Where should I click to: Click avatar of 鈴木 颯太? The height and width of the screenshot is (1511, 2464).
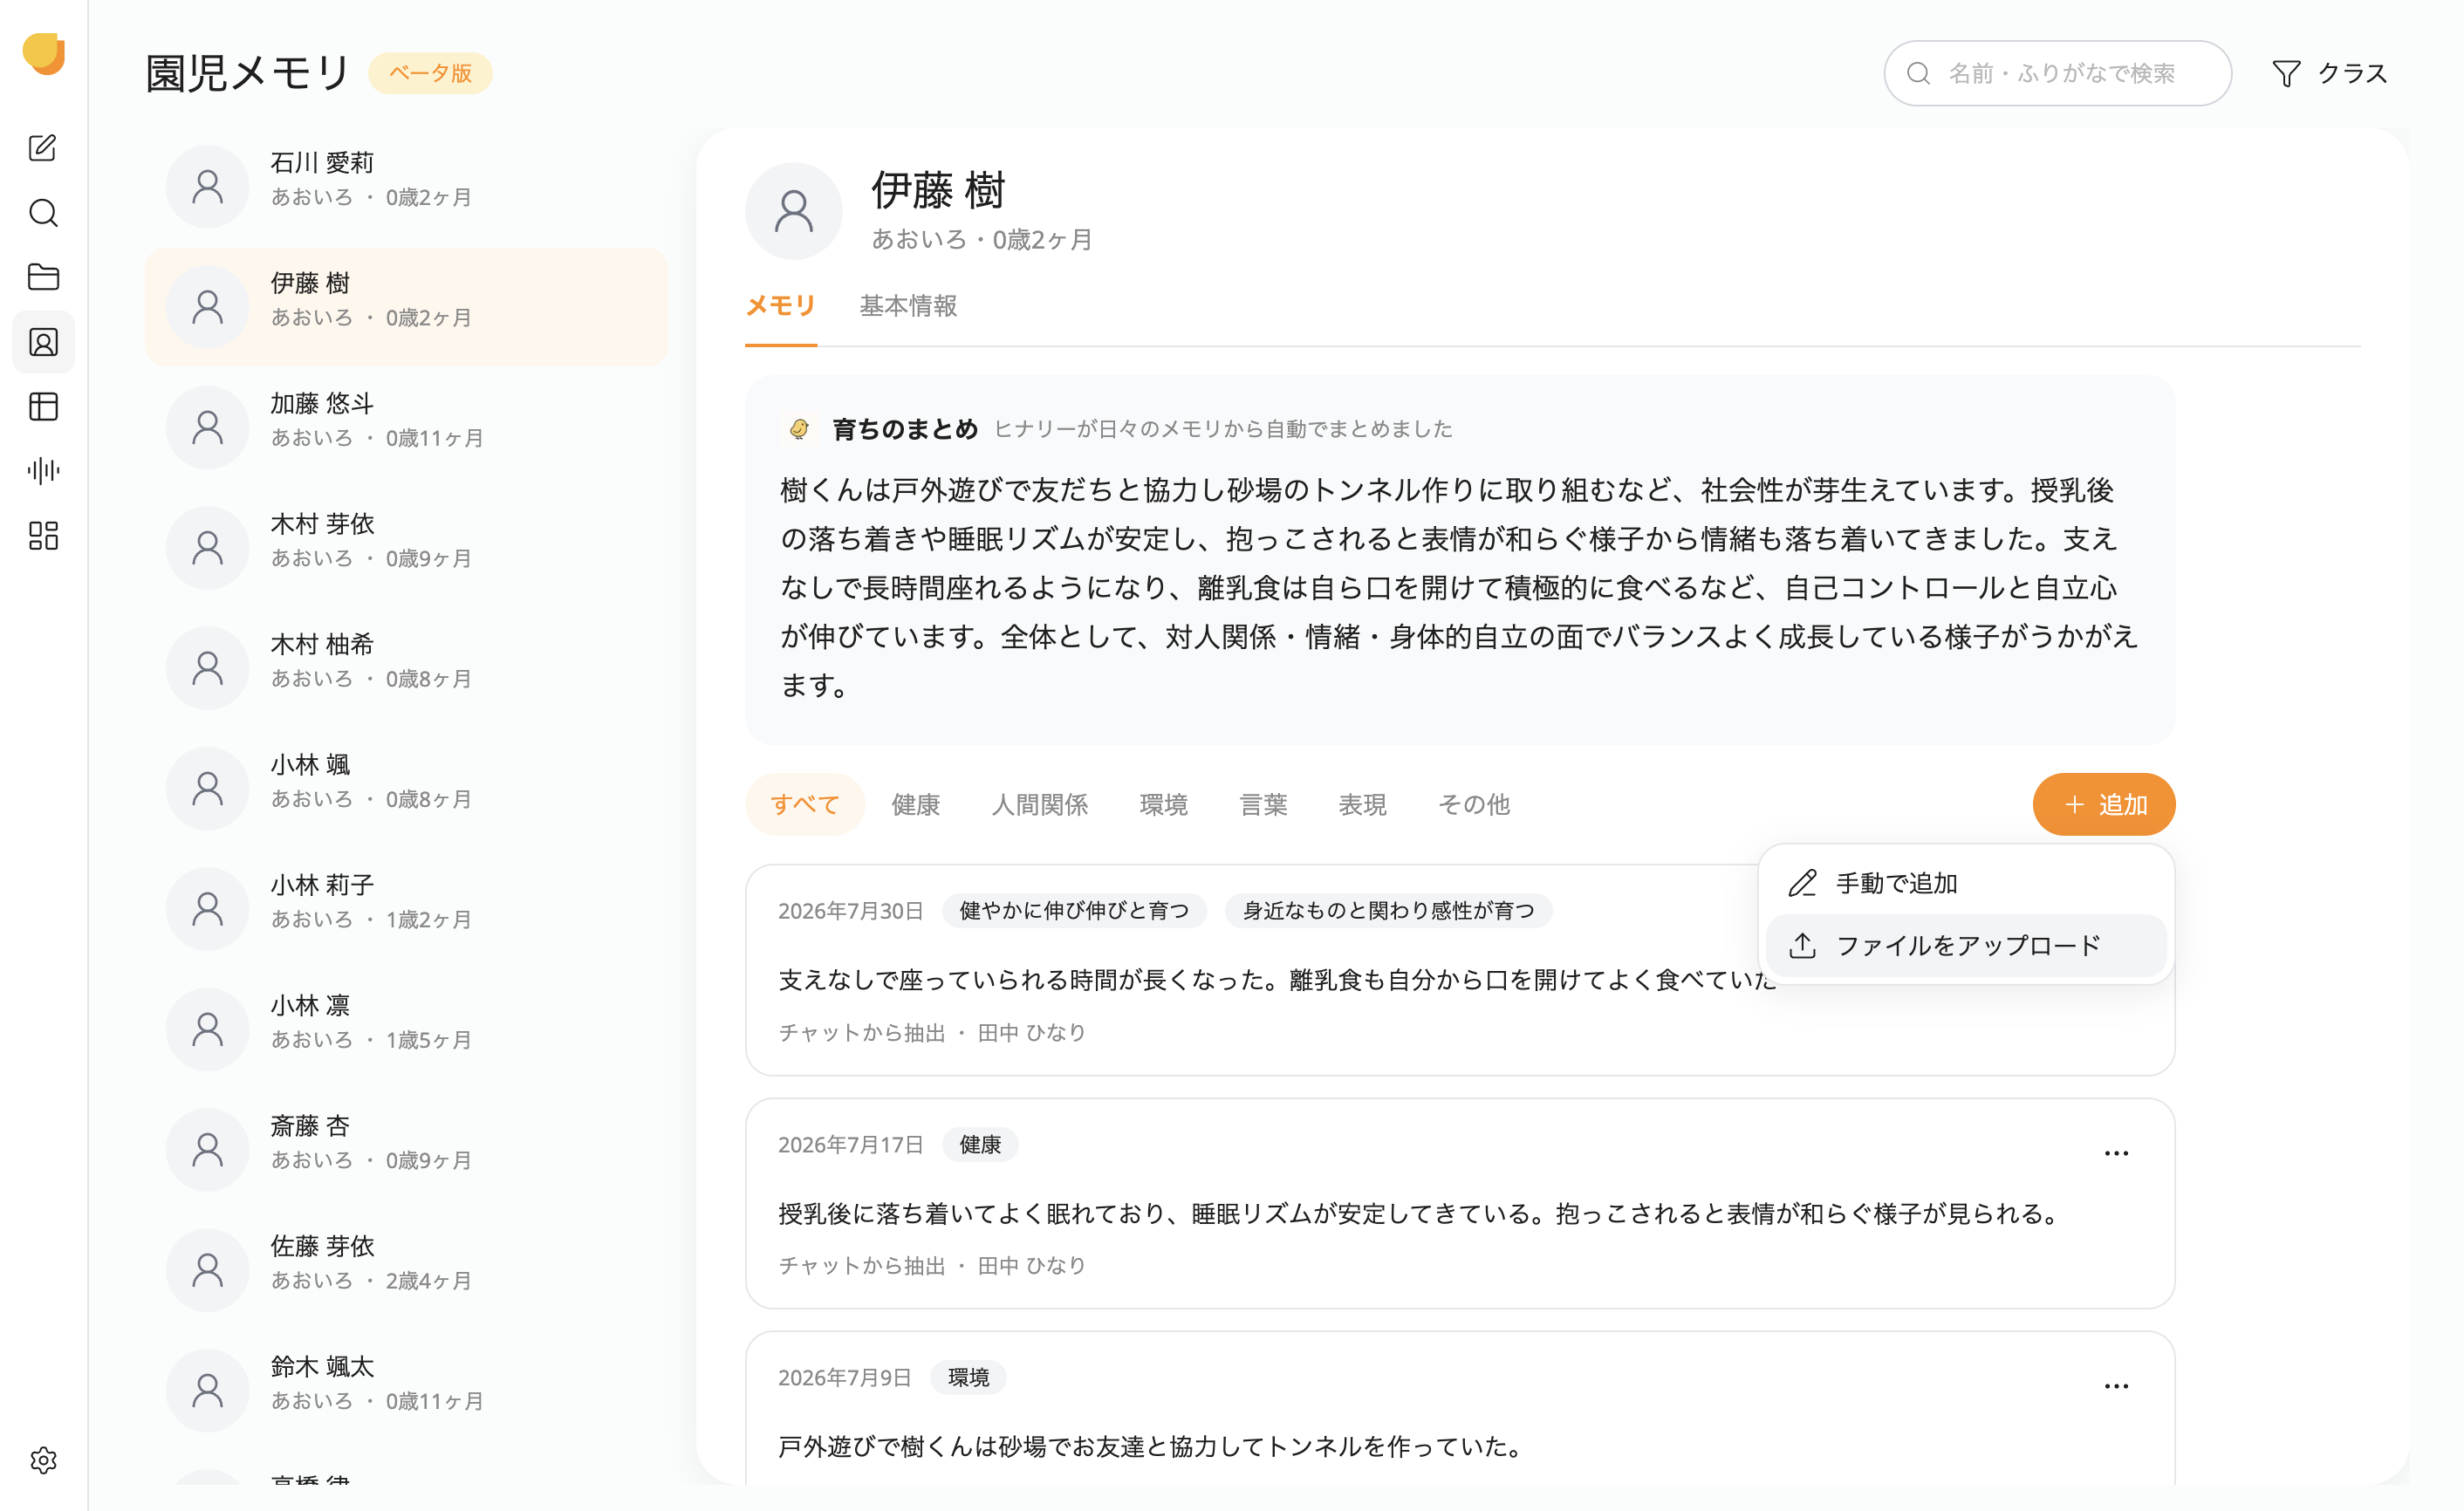pyautogui.click(x=207, y=1391)
